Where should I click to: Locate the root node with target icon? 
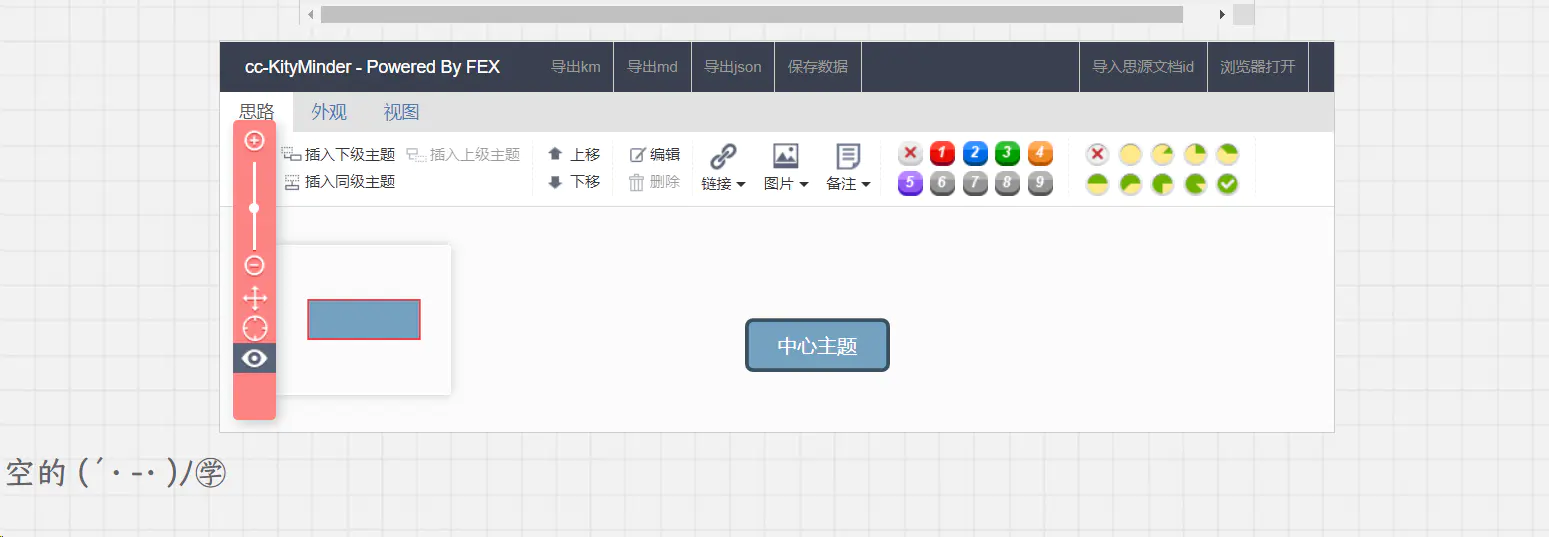pos(254,328)
